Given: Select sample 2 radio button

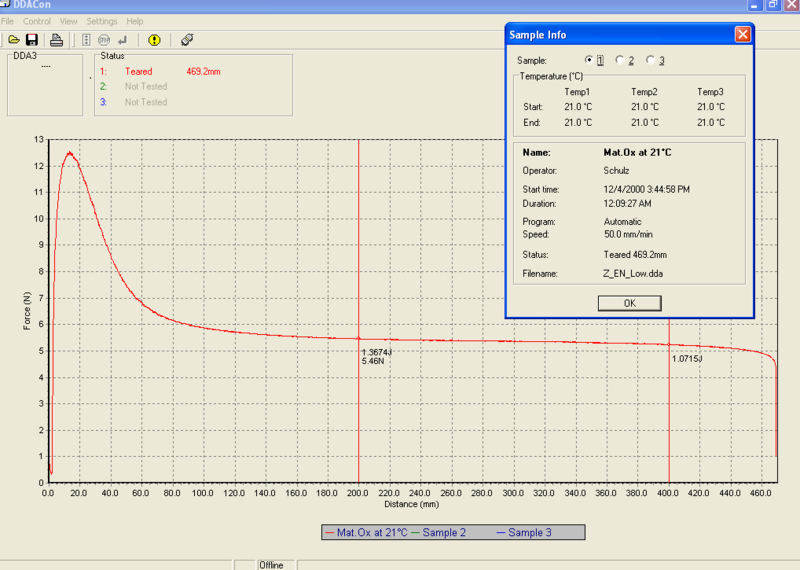Looking at the screenshot, I should pos(620,60).
